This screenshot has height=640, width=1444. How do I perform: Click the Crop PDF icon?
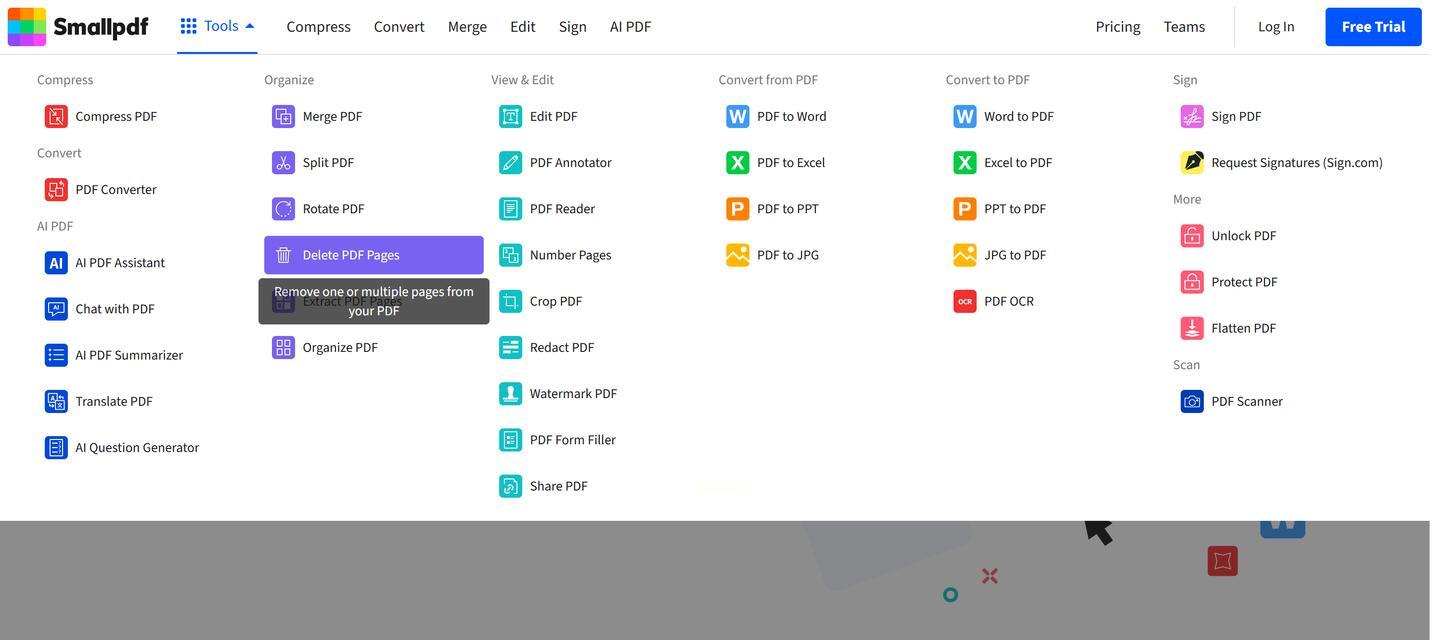pyautogui.click(x=510, y=301)
